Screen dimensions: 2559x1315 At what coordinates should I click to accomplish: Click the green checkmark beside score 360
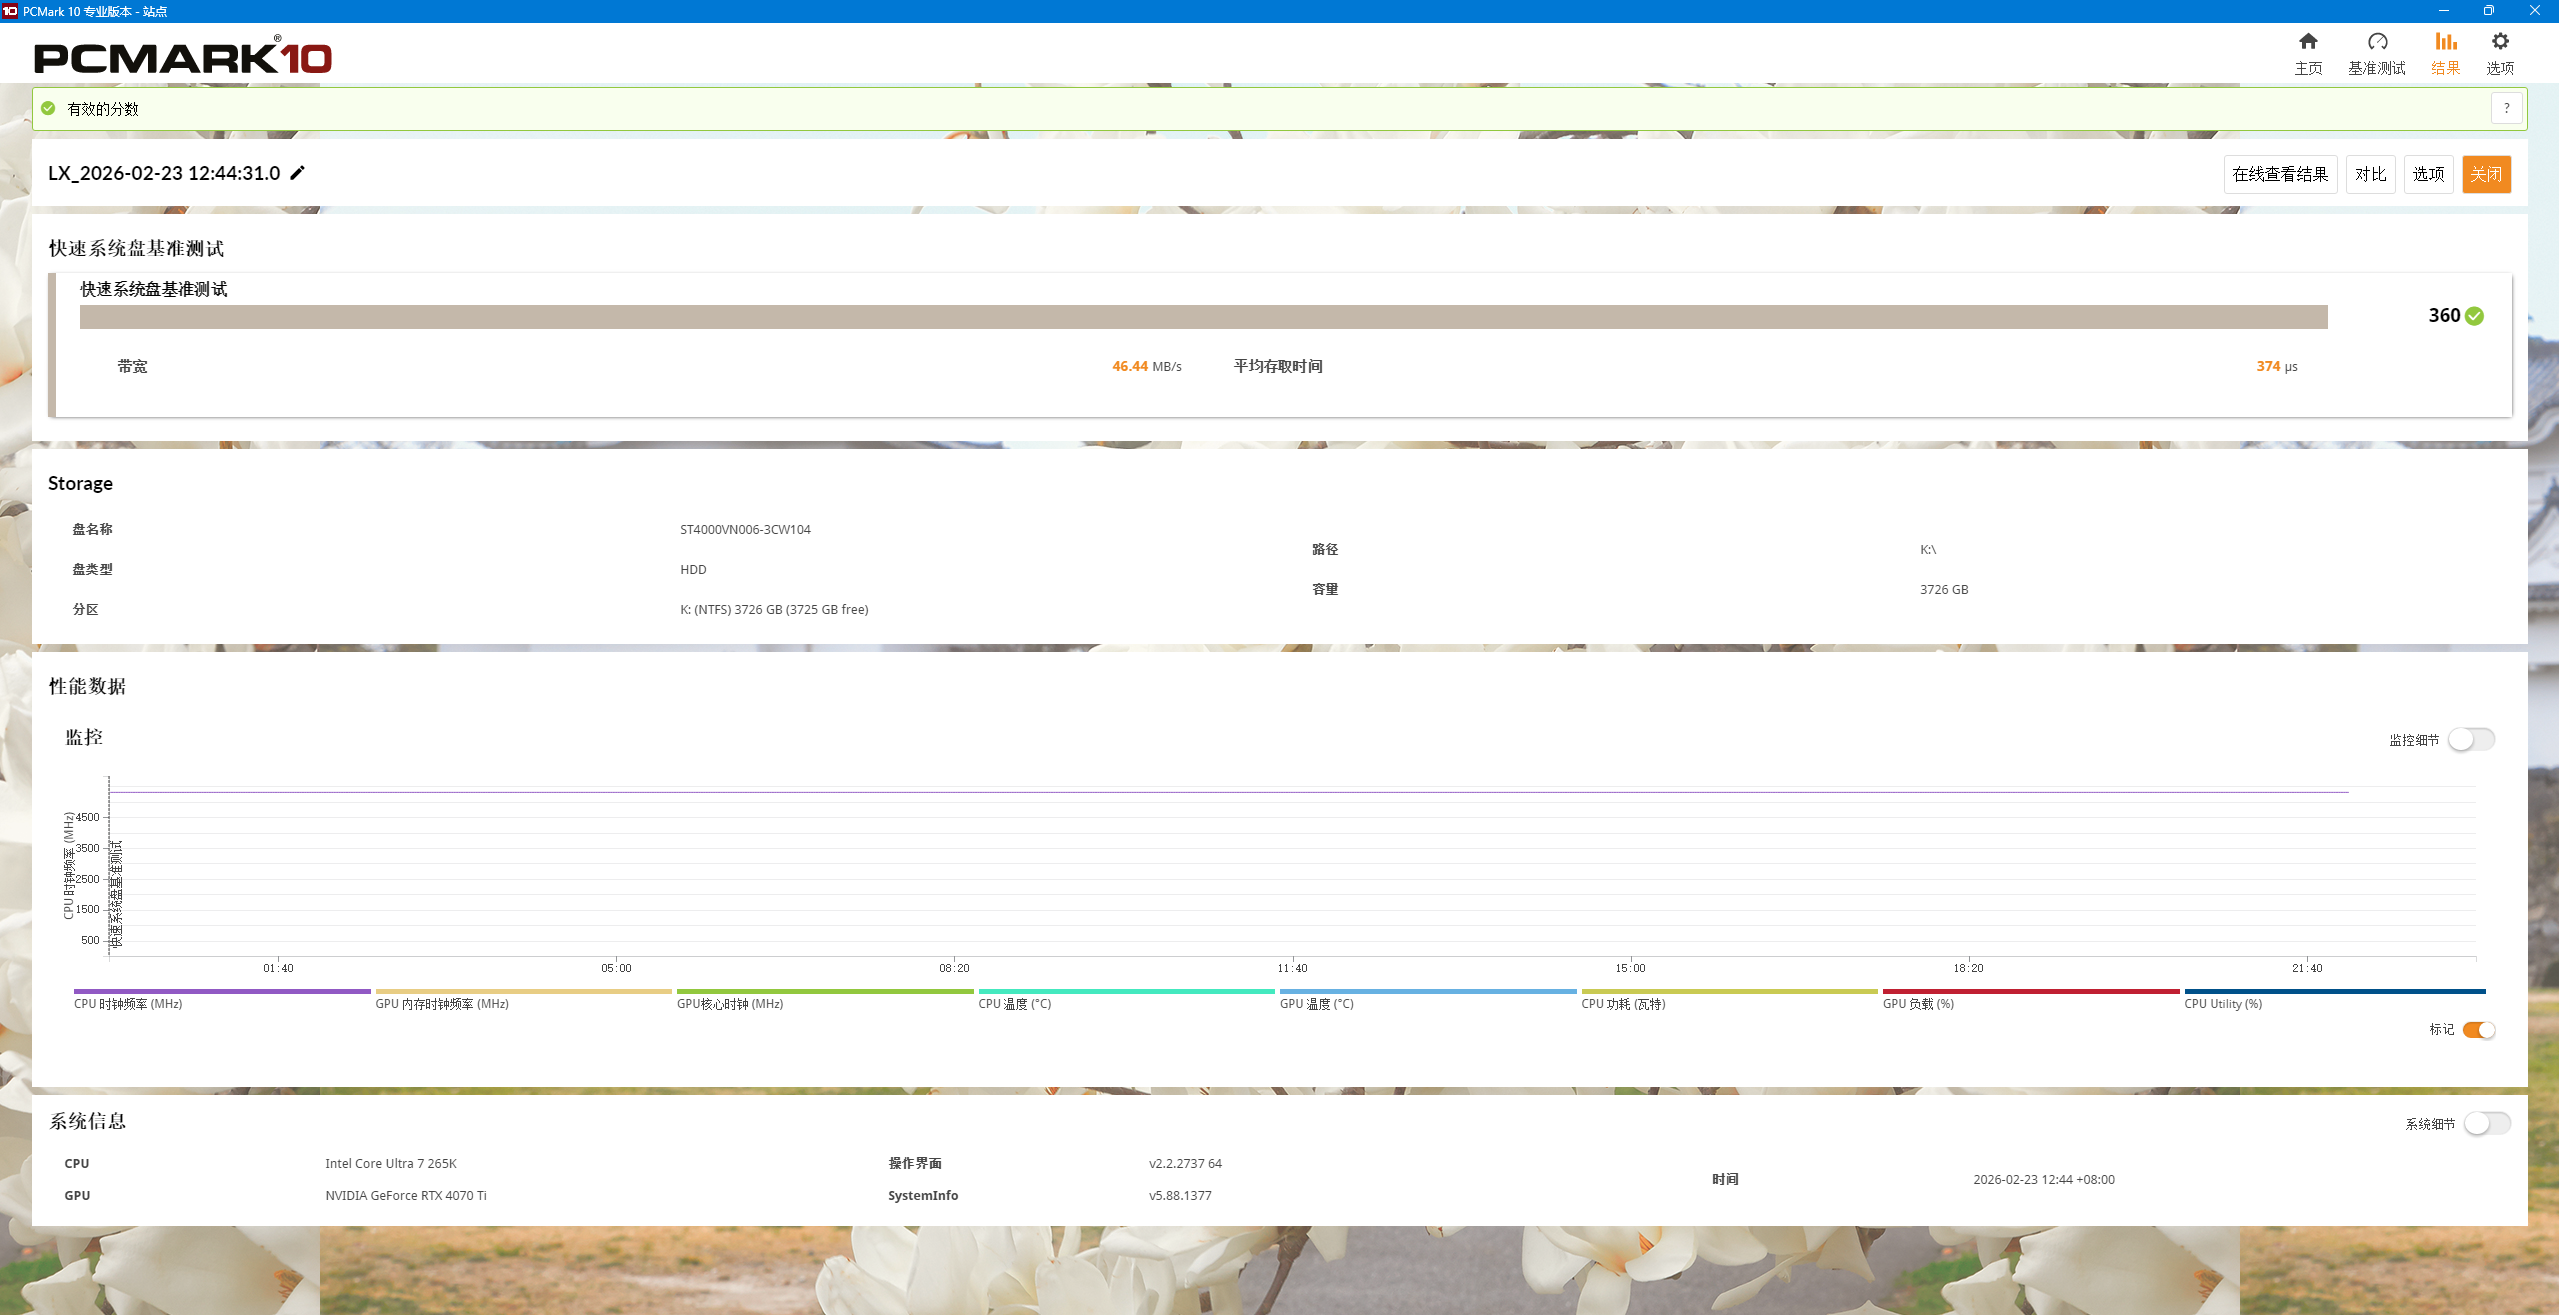(2474, 316)
